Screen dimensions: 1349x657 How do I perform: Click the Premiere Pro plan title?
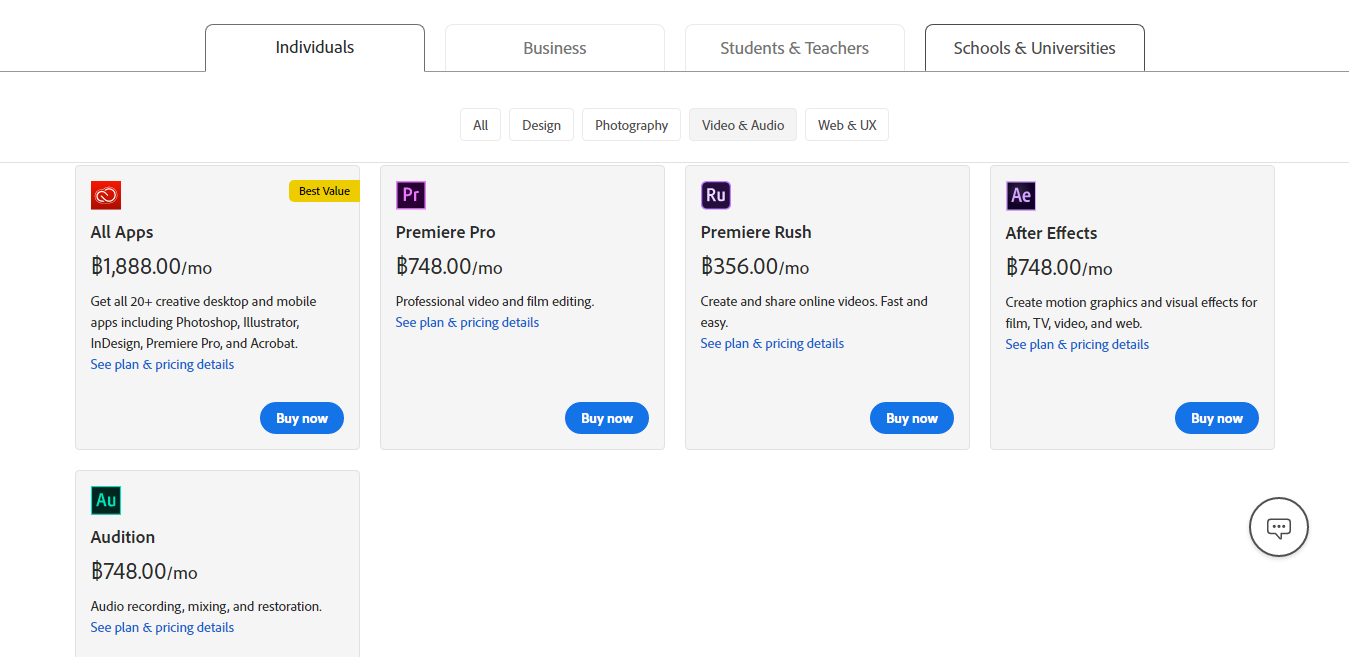(x=446, y=232)
